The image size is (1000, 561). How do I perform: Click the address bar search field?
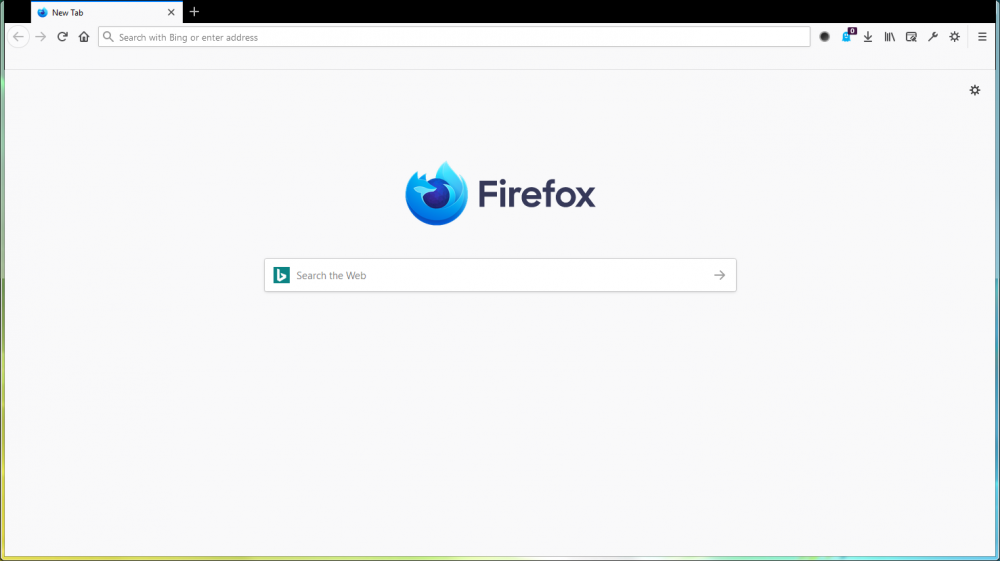(x=454, y=37)
